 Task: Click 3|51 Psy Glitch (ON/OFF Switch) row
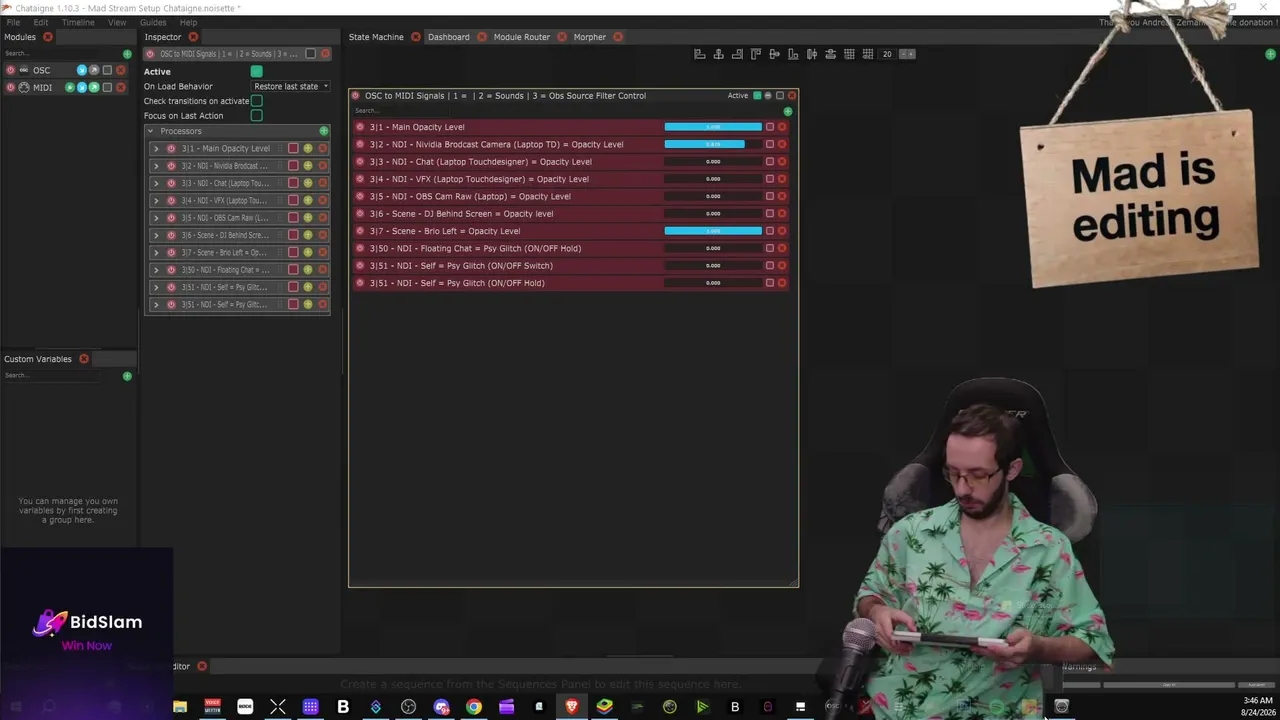(x=573, y=266)
